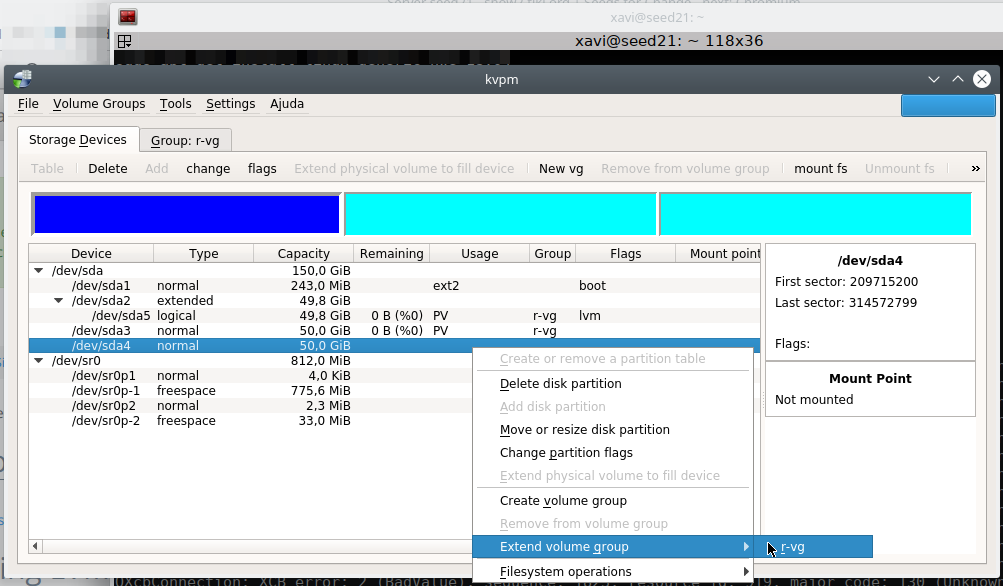Viewport: 1003px width, 586px height.
Task: Open the Volume Groups menu
Action: click(98, 103)
